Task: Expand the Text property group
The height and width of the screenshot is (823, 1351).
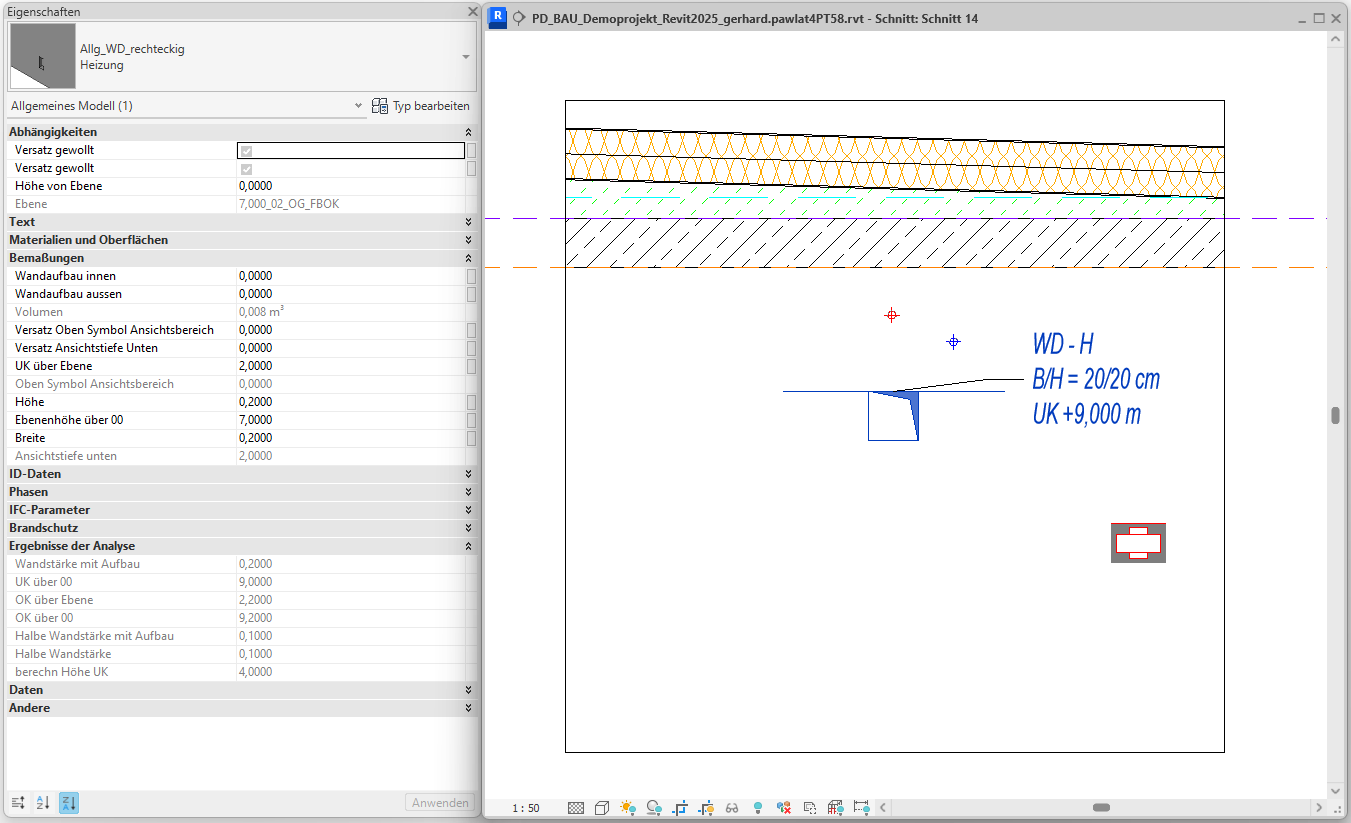Action: click(468, 222)
